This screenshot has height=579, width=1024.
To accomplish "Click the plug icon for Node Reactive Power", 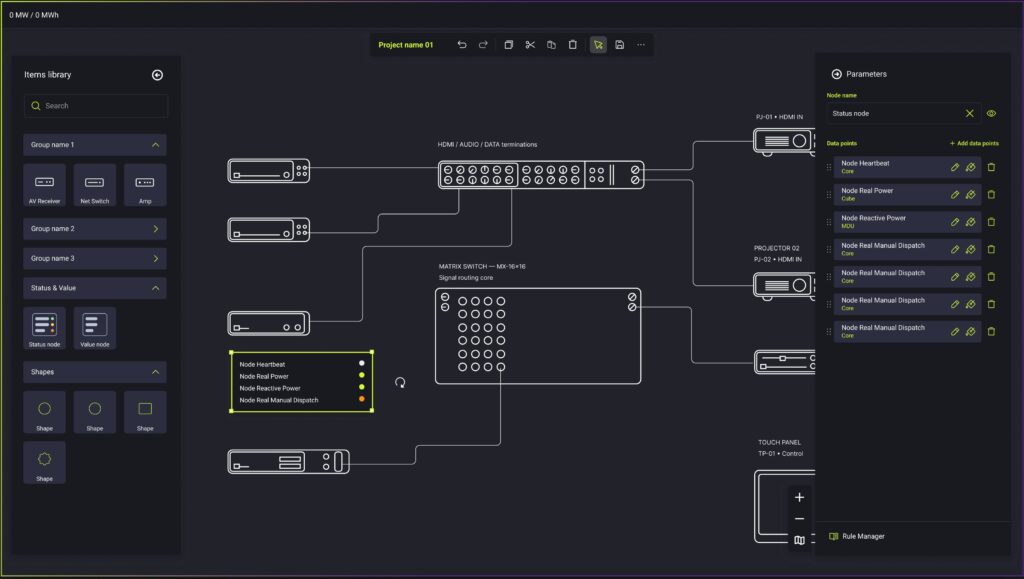I will pos(971,222).
